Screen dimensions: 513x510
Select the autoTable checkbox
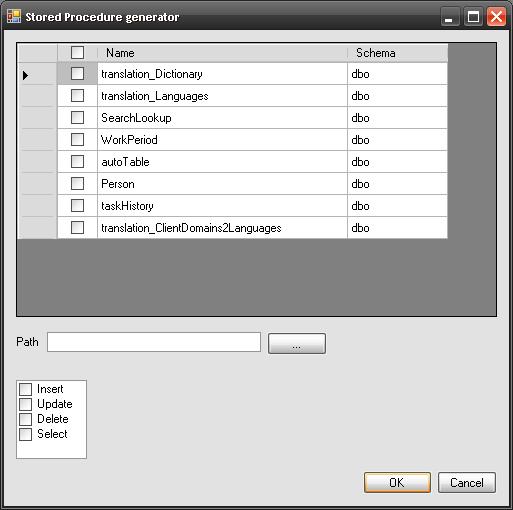coord(77,162)
